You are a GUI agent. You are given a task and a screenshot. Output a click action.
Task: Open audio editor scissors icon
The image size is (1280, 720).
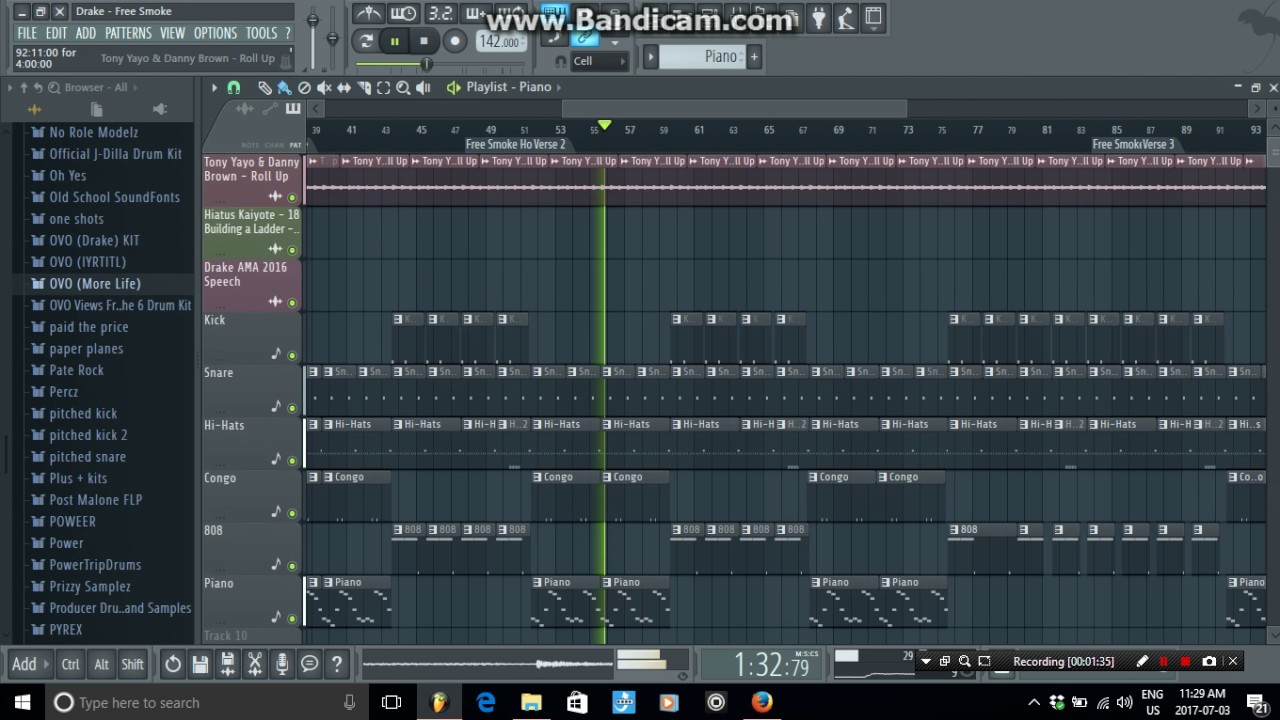pyautogui.click(x=254, y=663)
